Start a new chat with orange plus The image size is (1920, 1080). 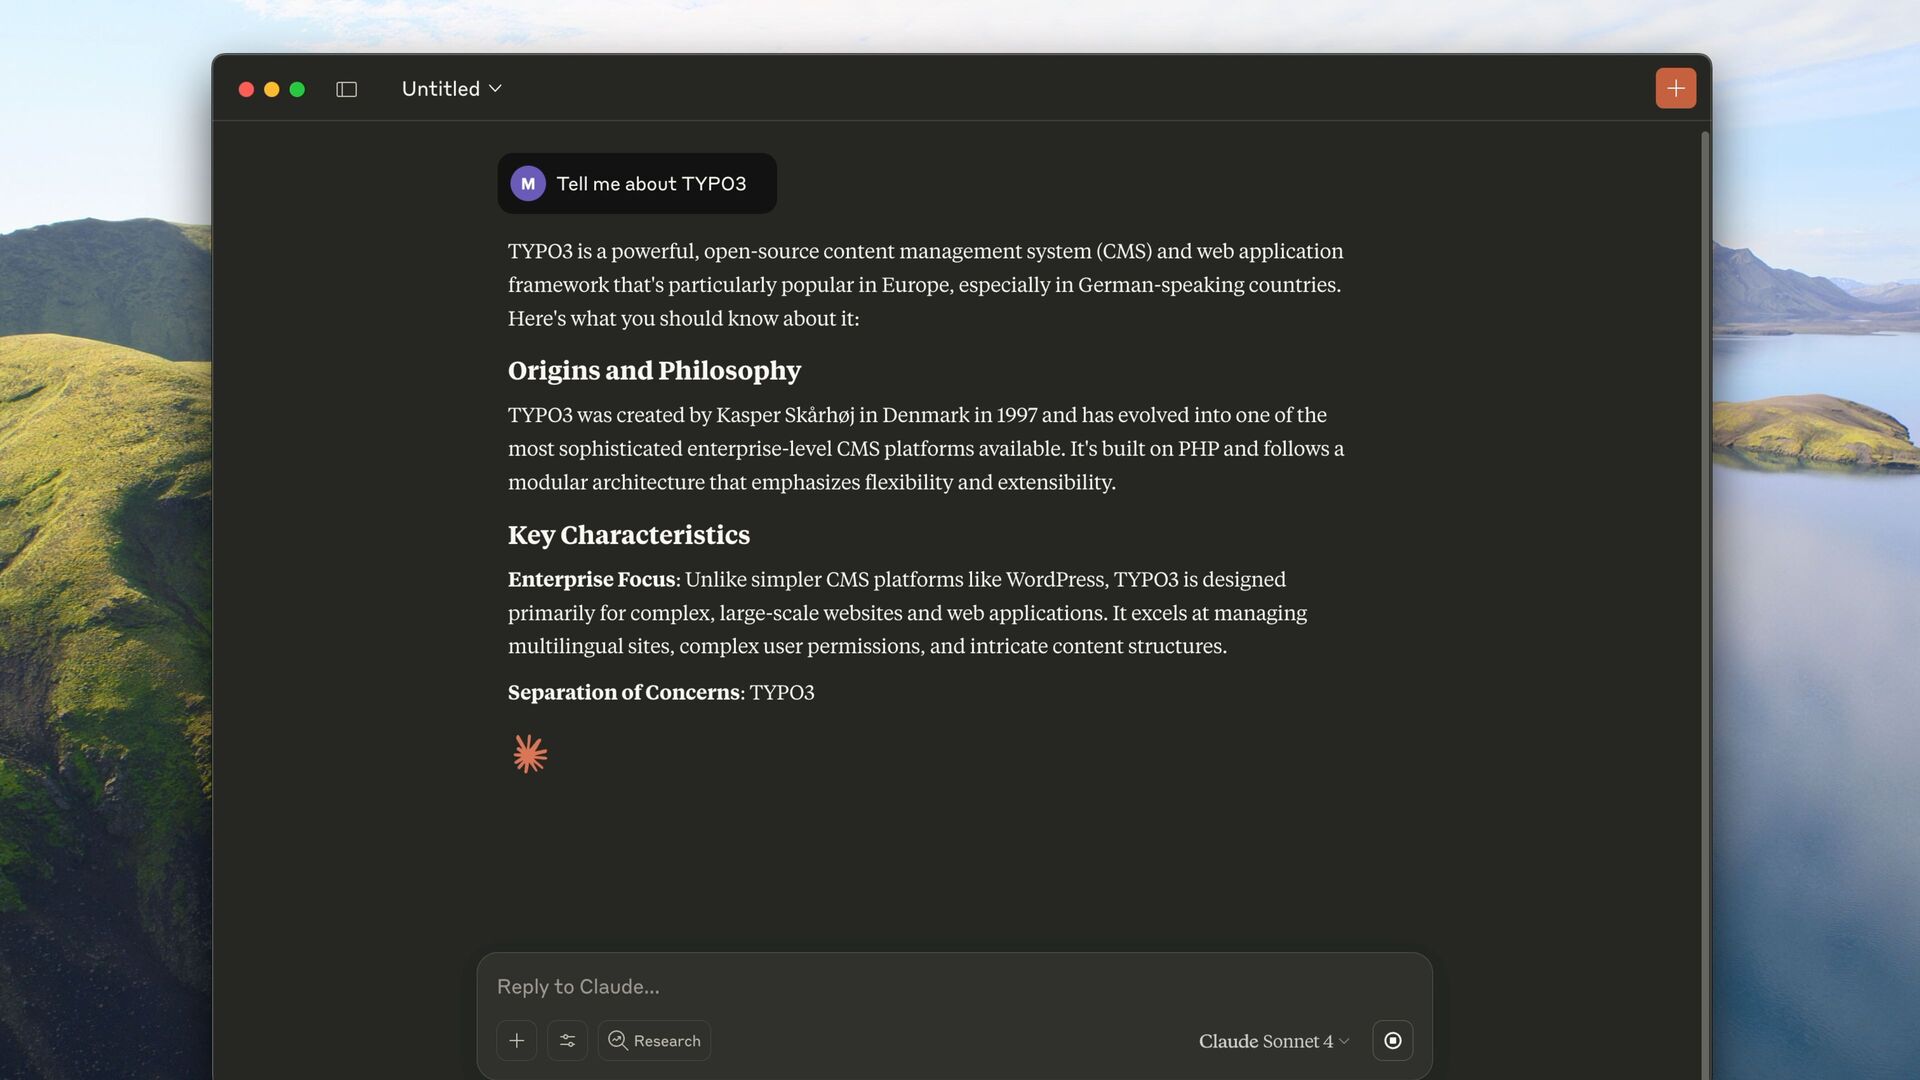coord(1675,88)
